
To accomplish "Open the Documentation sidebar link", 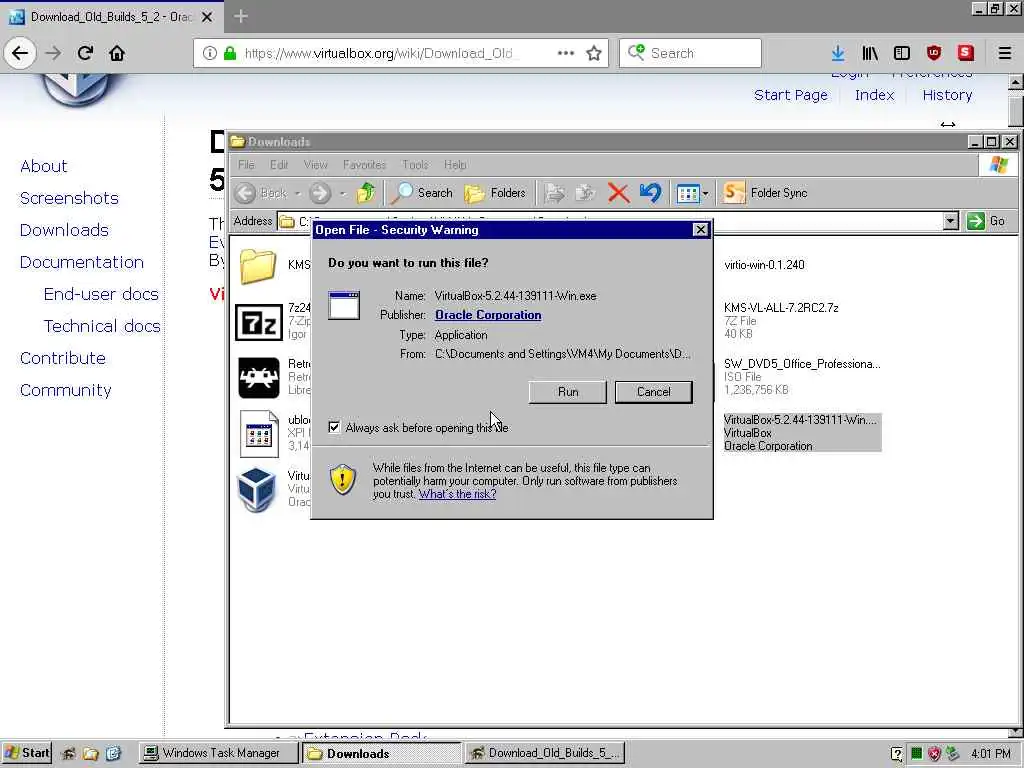I will tap(82, 262).
